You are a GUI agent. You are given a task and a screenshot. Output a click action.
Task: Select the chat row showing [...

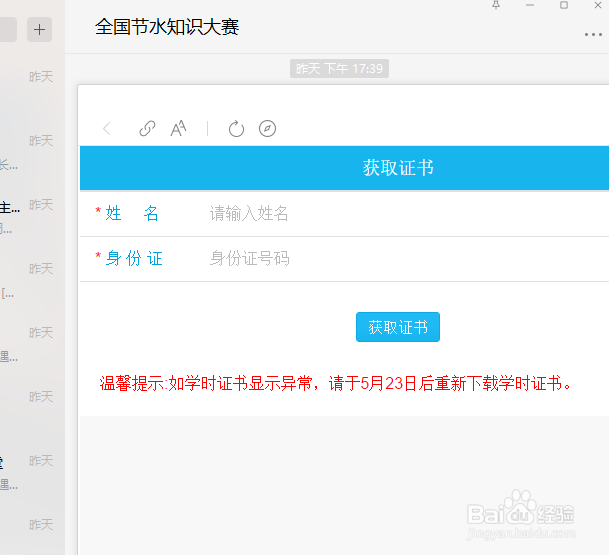tap(32, 280)
